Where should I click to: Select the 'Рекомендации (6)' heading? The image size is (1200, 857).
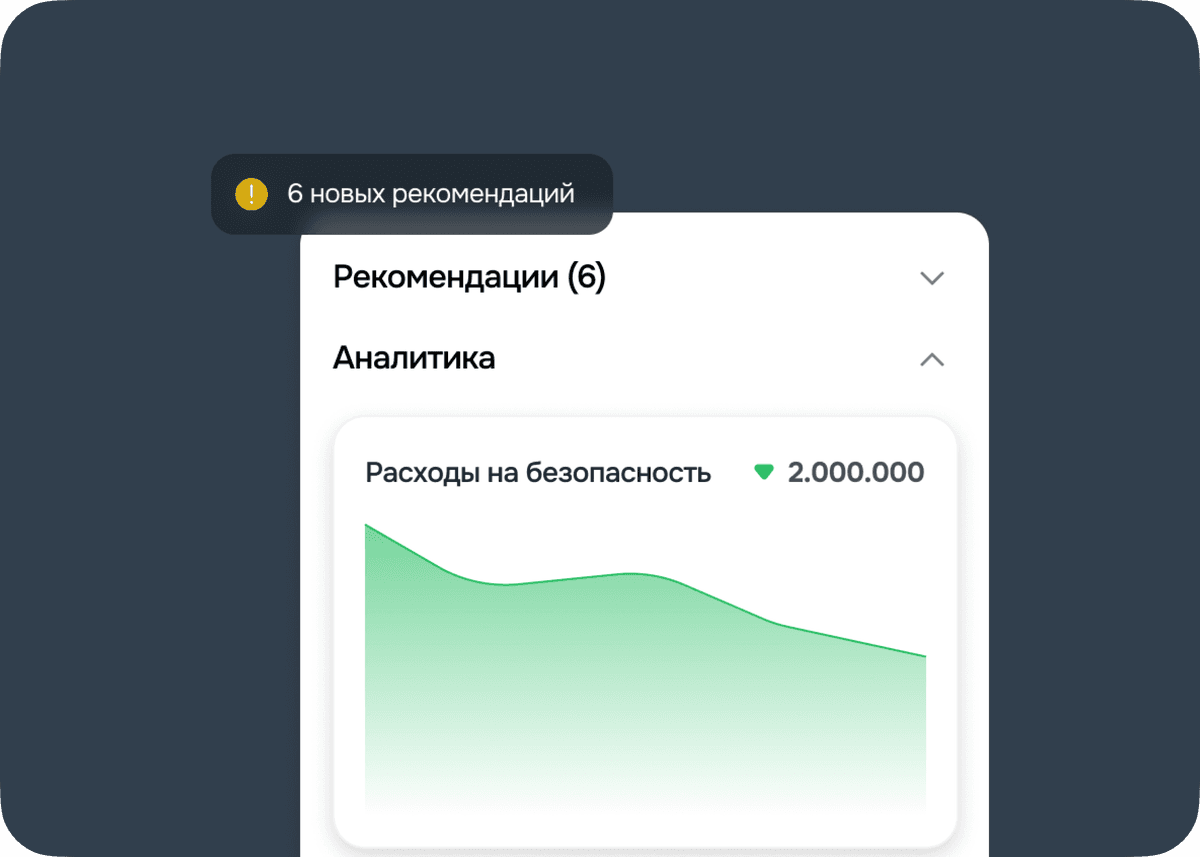(x=469, y=278)
